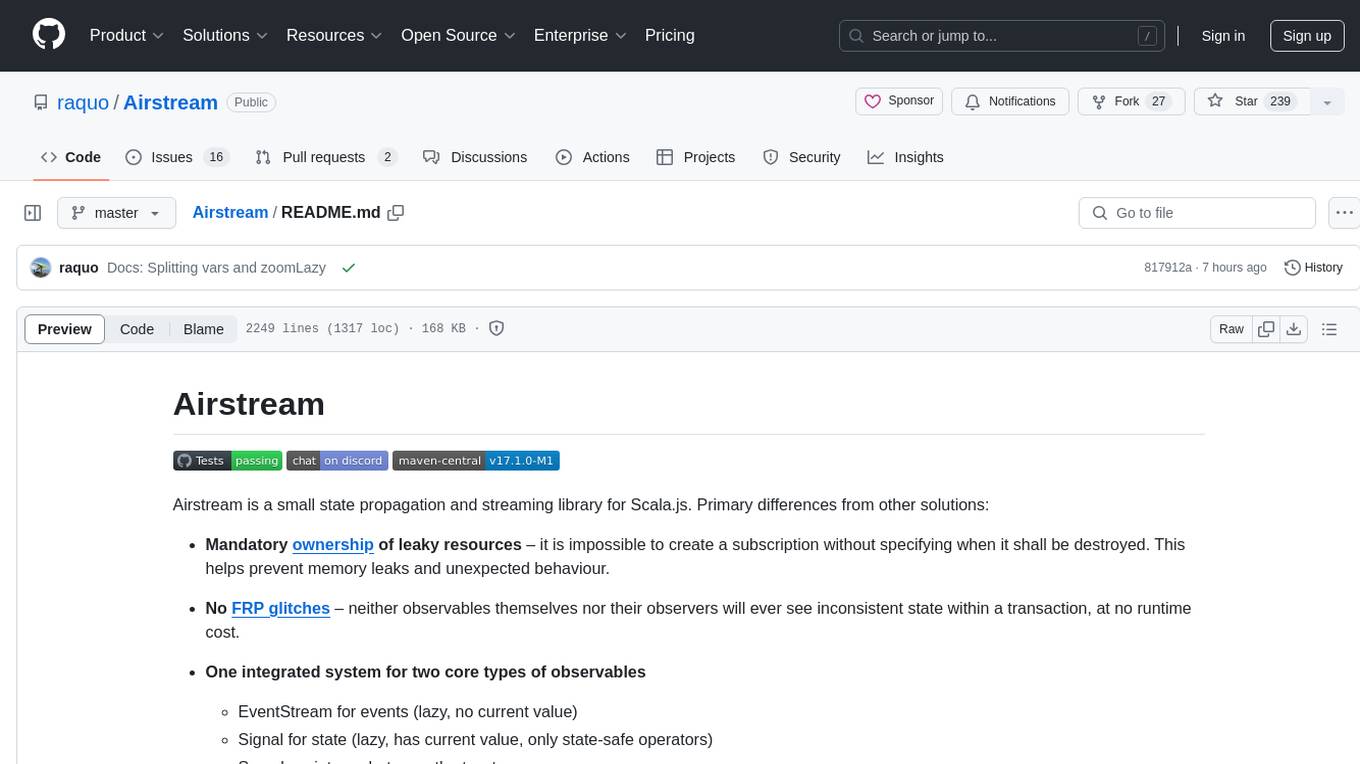Open Notifications settings

click(x=1010, y=101)
